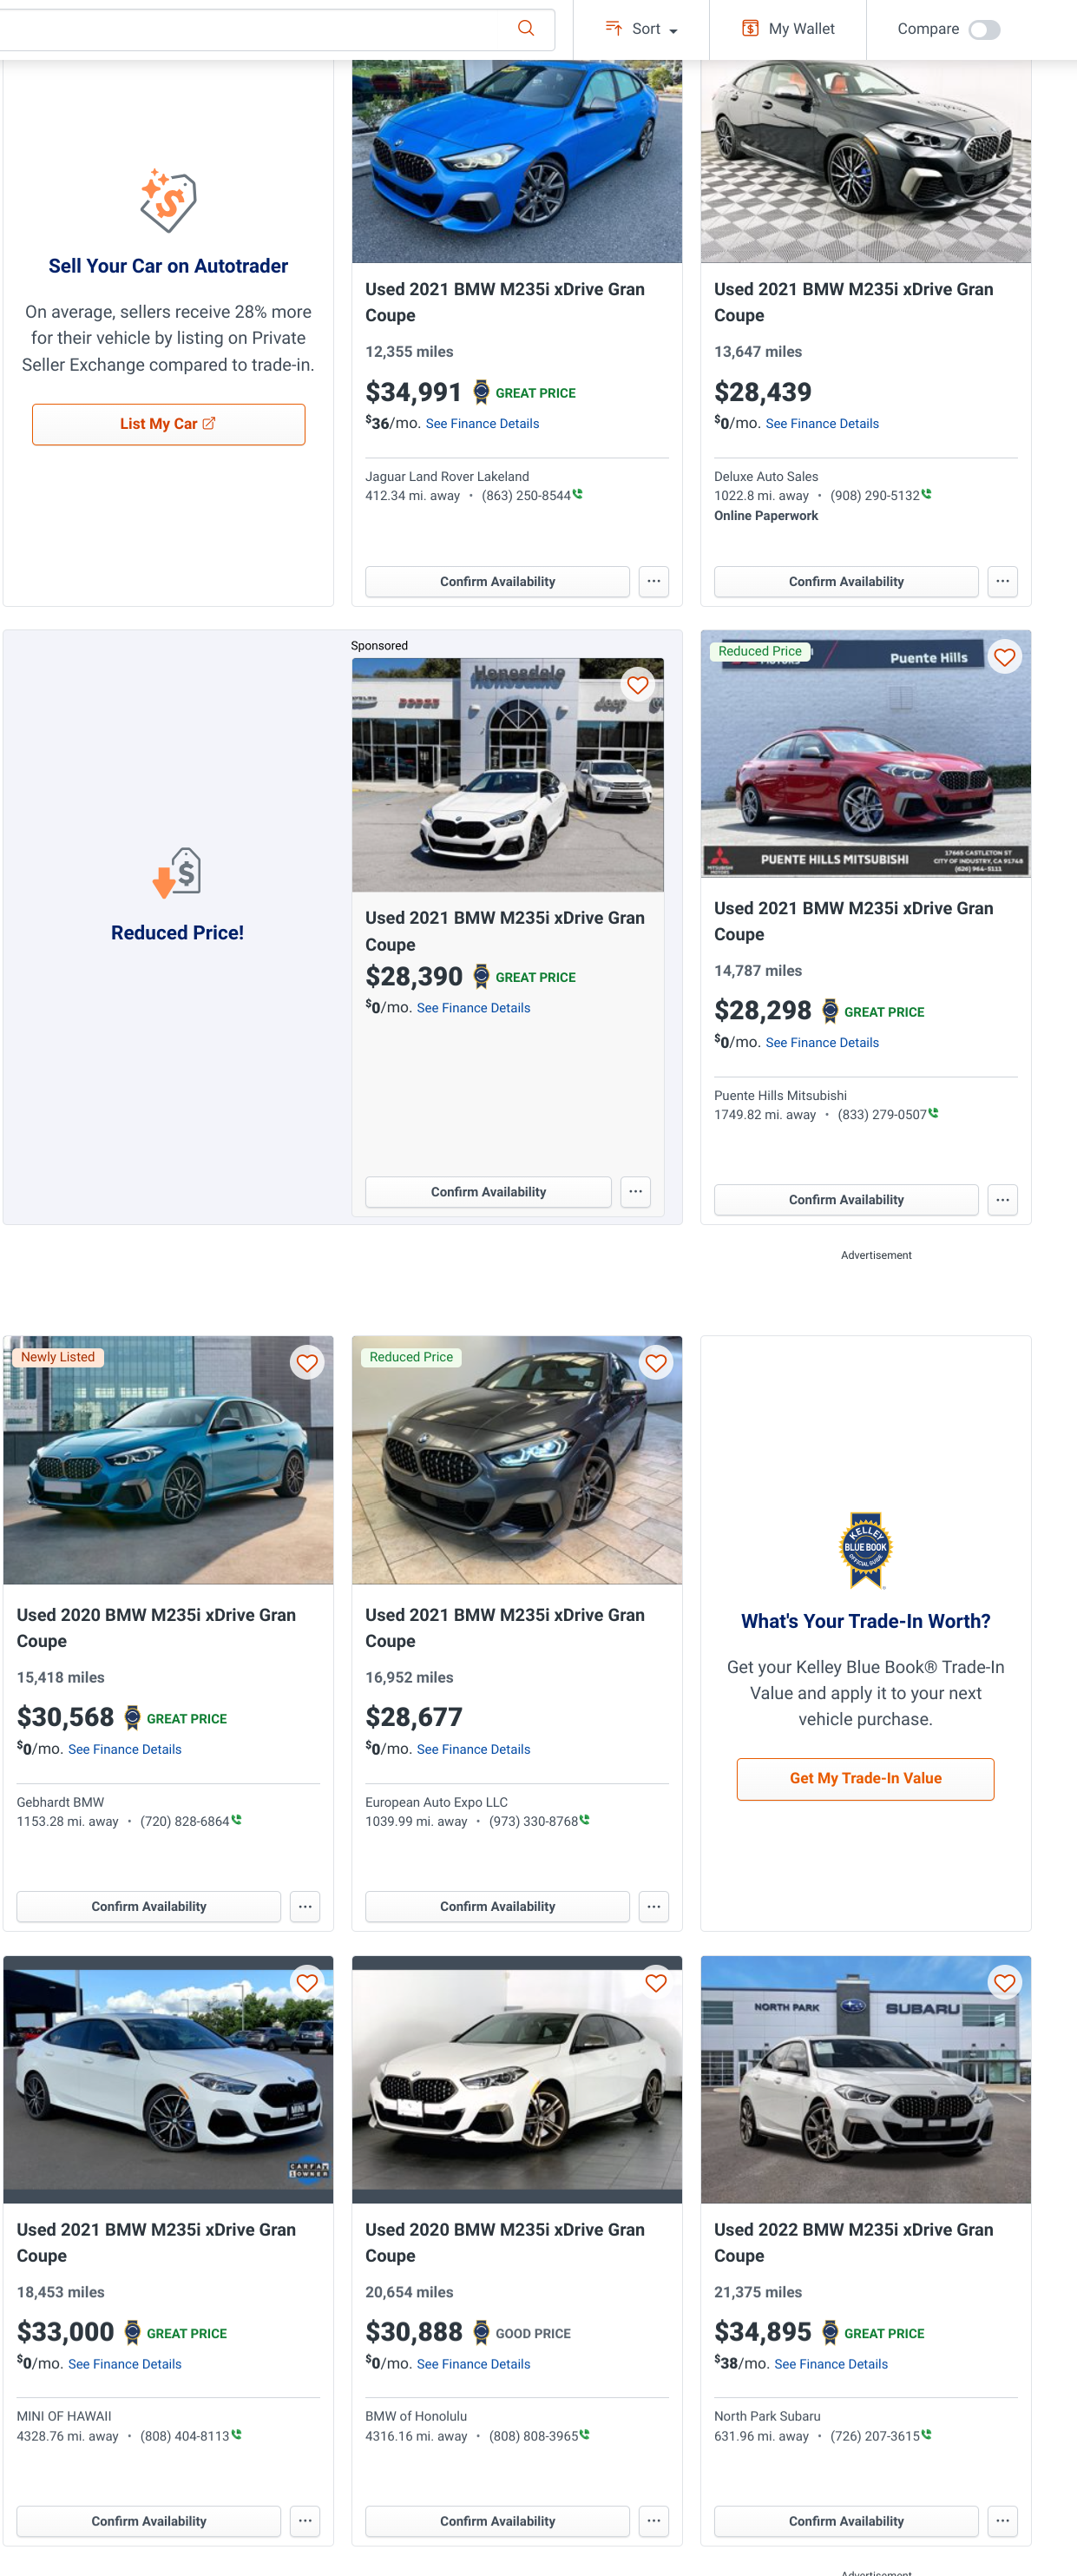Screen dimensions: 1077x2576
Task: Heart the BMW of Honolulu listing
Action: pos(656,1983)
